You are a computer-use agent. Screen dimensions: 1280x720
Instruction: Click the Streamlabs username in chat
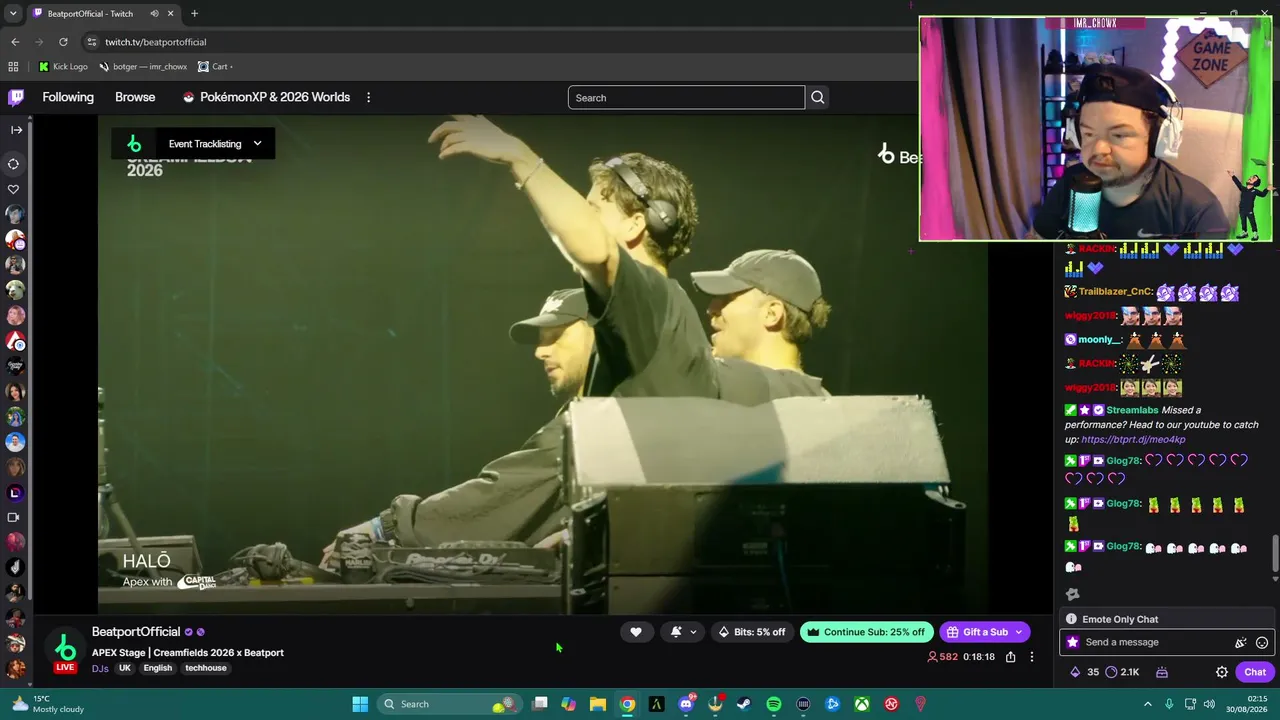(1132, 410)
